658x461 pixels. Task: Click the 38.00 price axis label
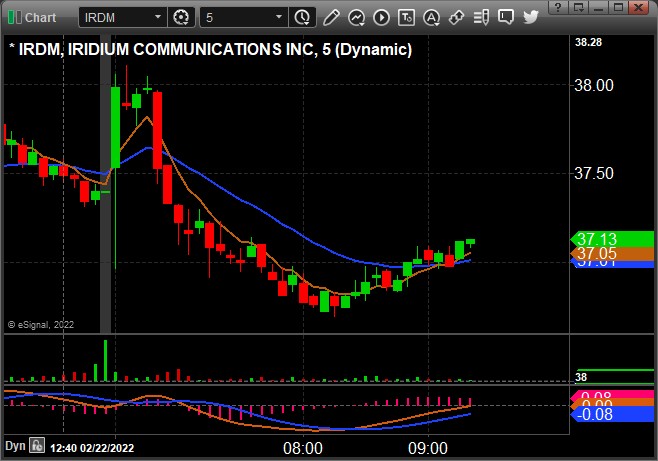[593, 86]
